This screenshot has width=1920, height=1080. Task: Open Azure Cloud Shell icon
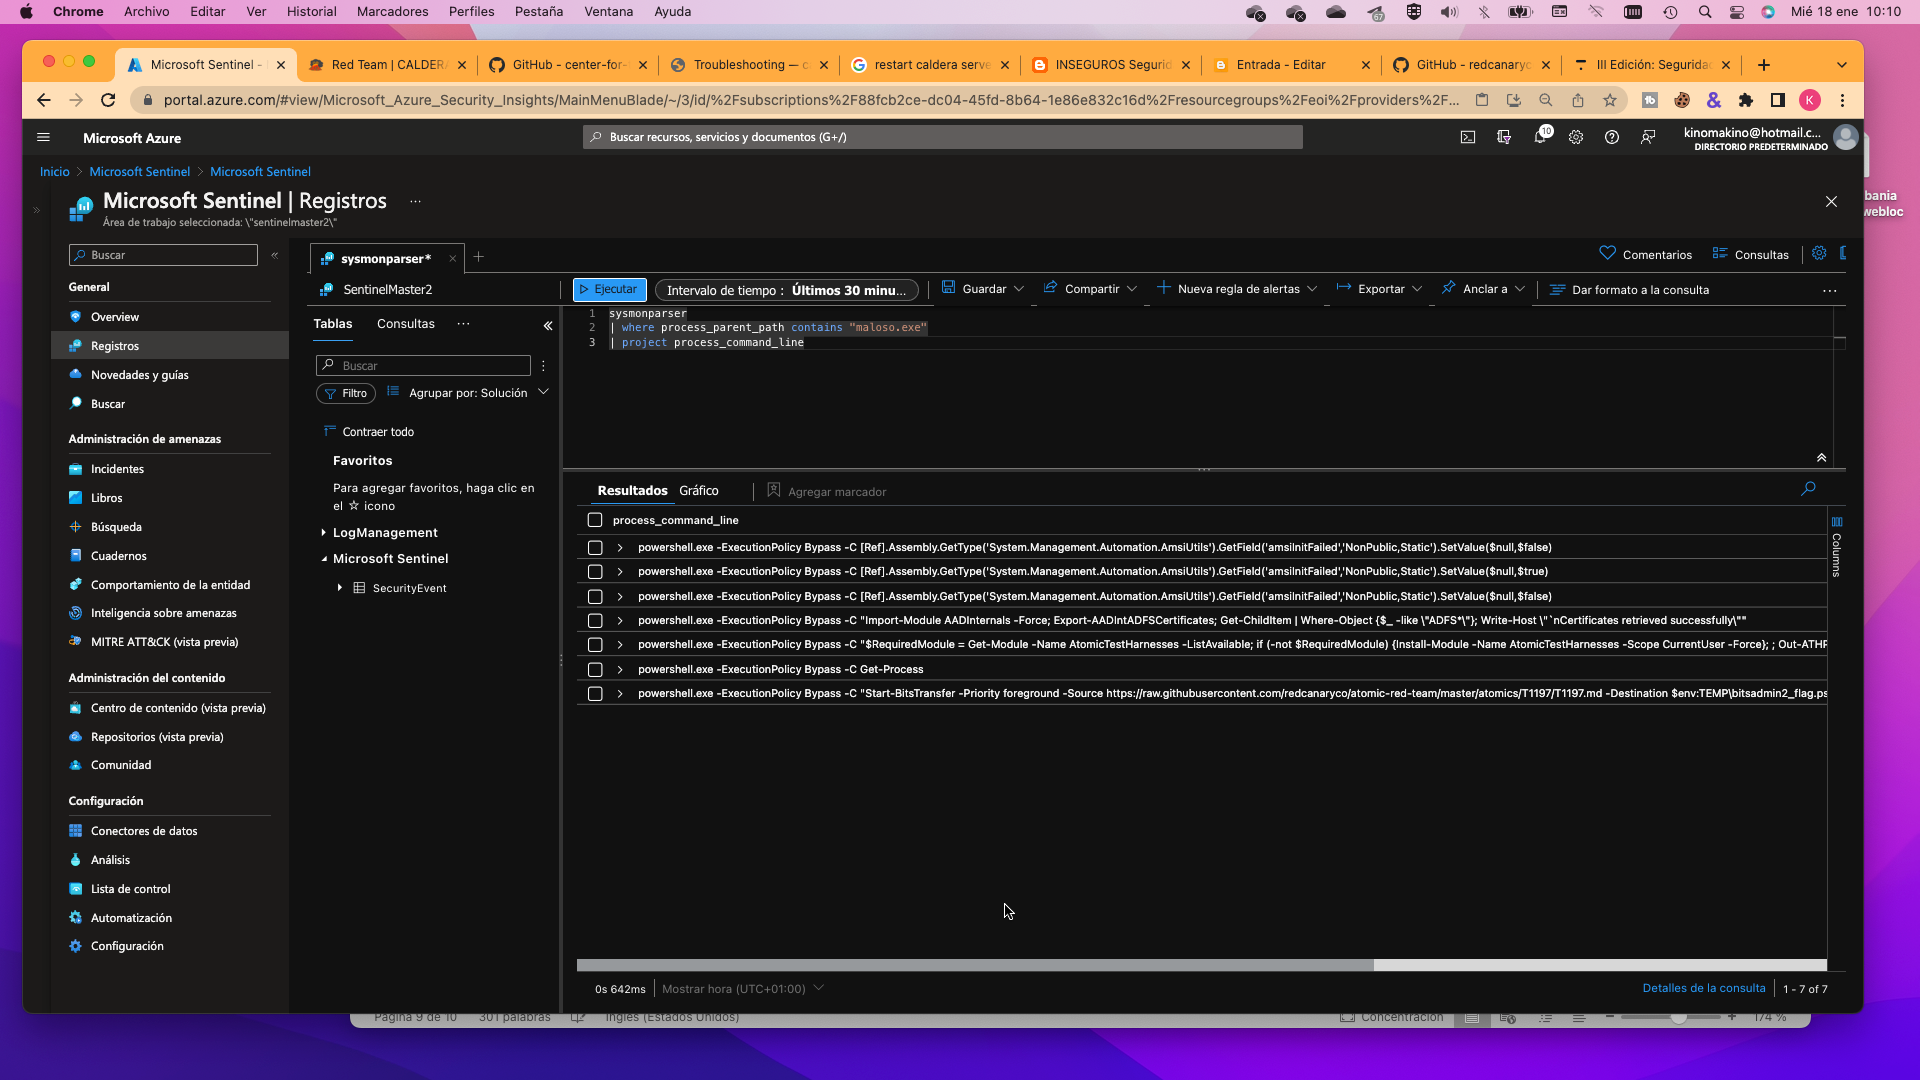(x=1467, y=138)
